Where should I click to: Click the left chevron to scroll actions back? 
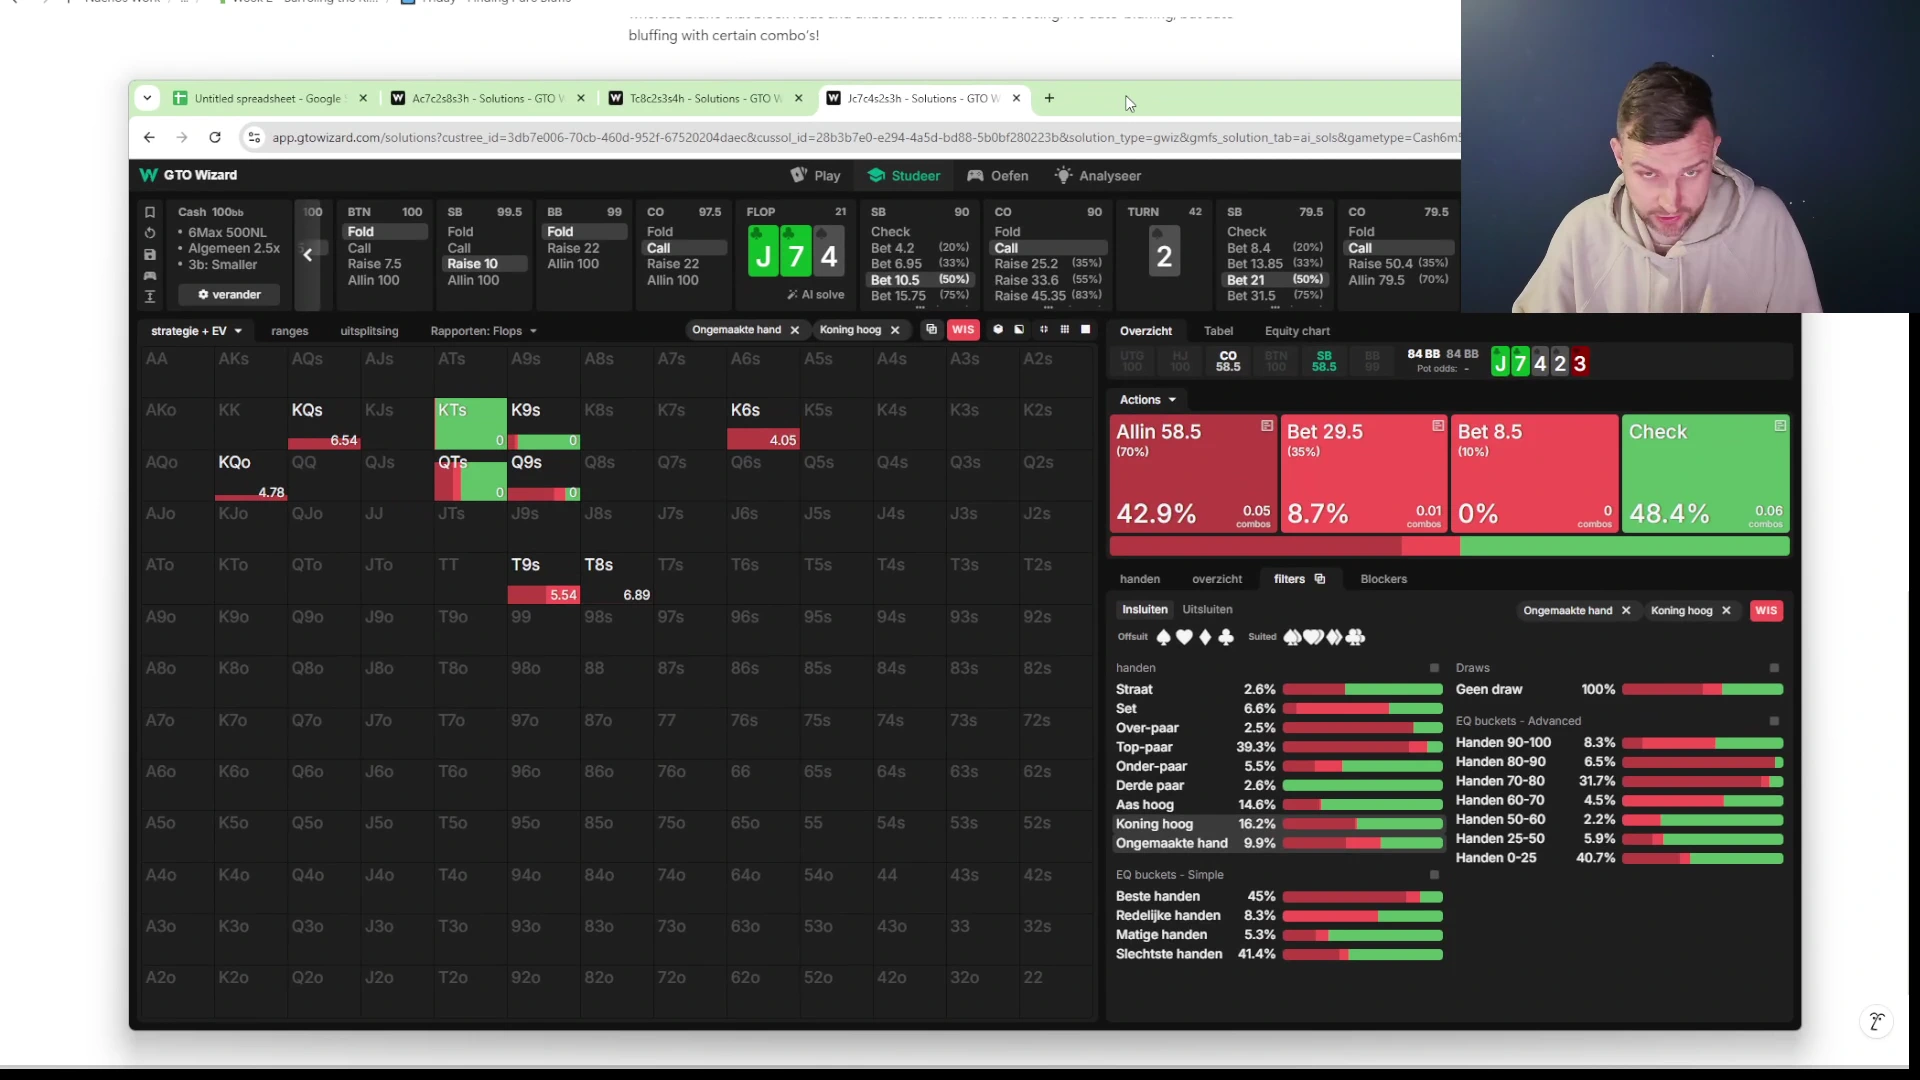click(307, 255)
